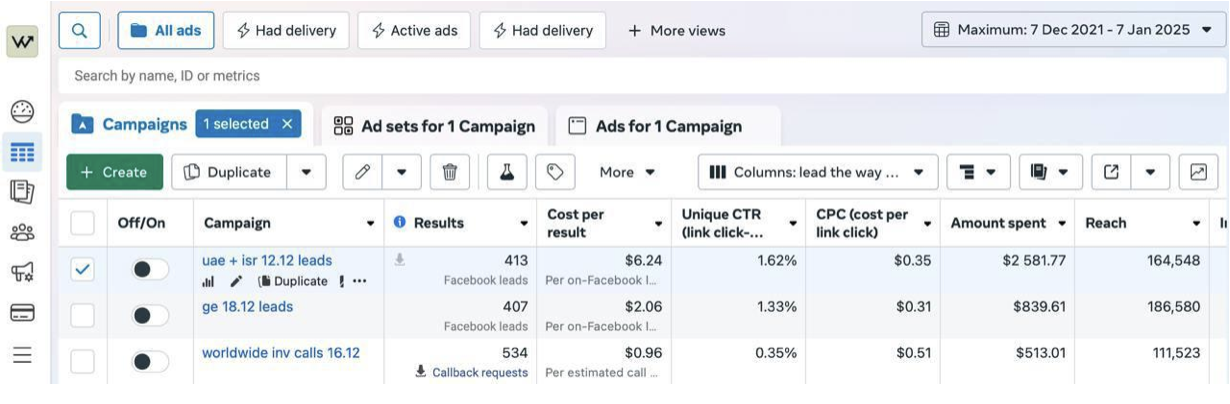This screenshot has width=1230, height=404.
Task: Open billing card icon in sidebar
Action: pos(22,313)
